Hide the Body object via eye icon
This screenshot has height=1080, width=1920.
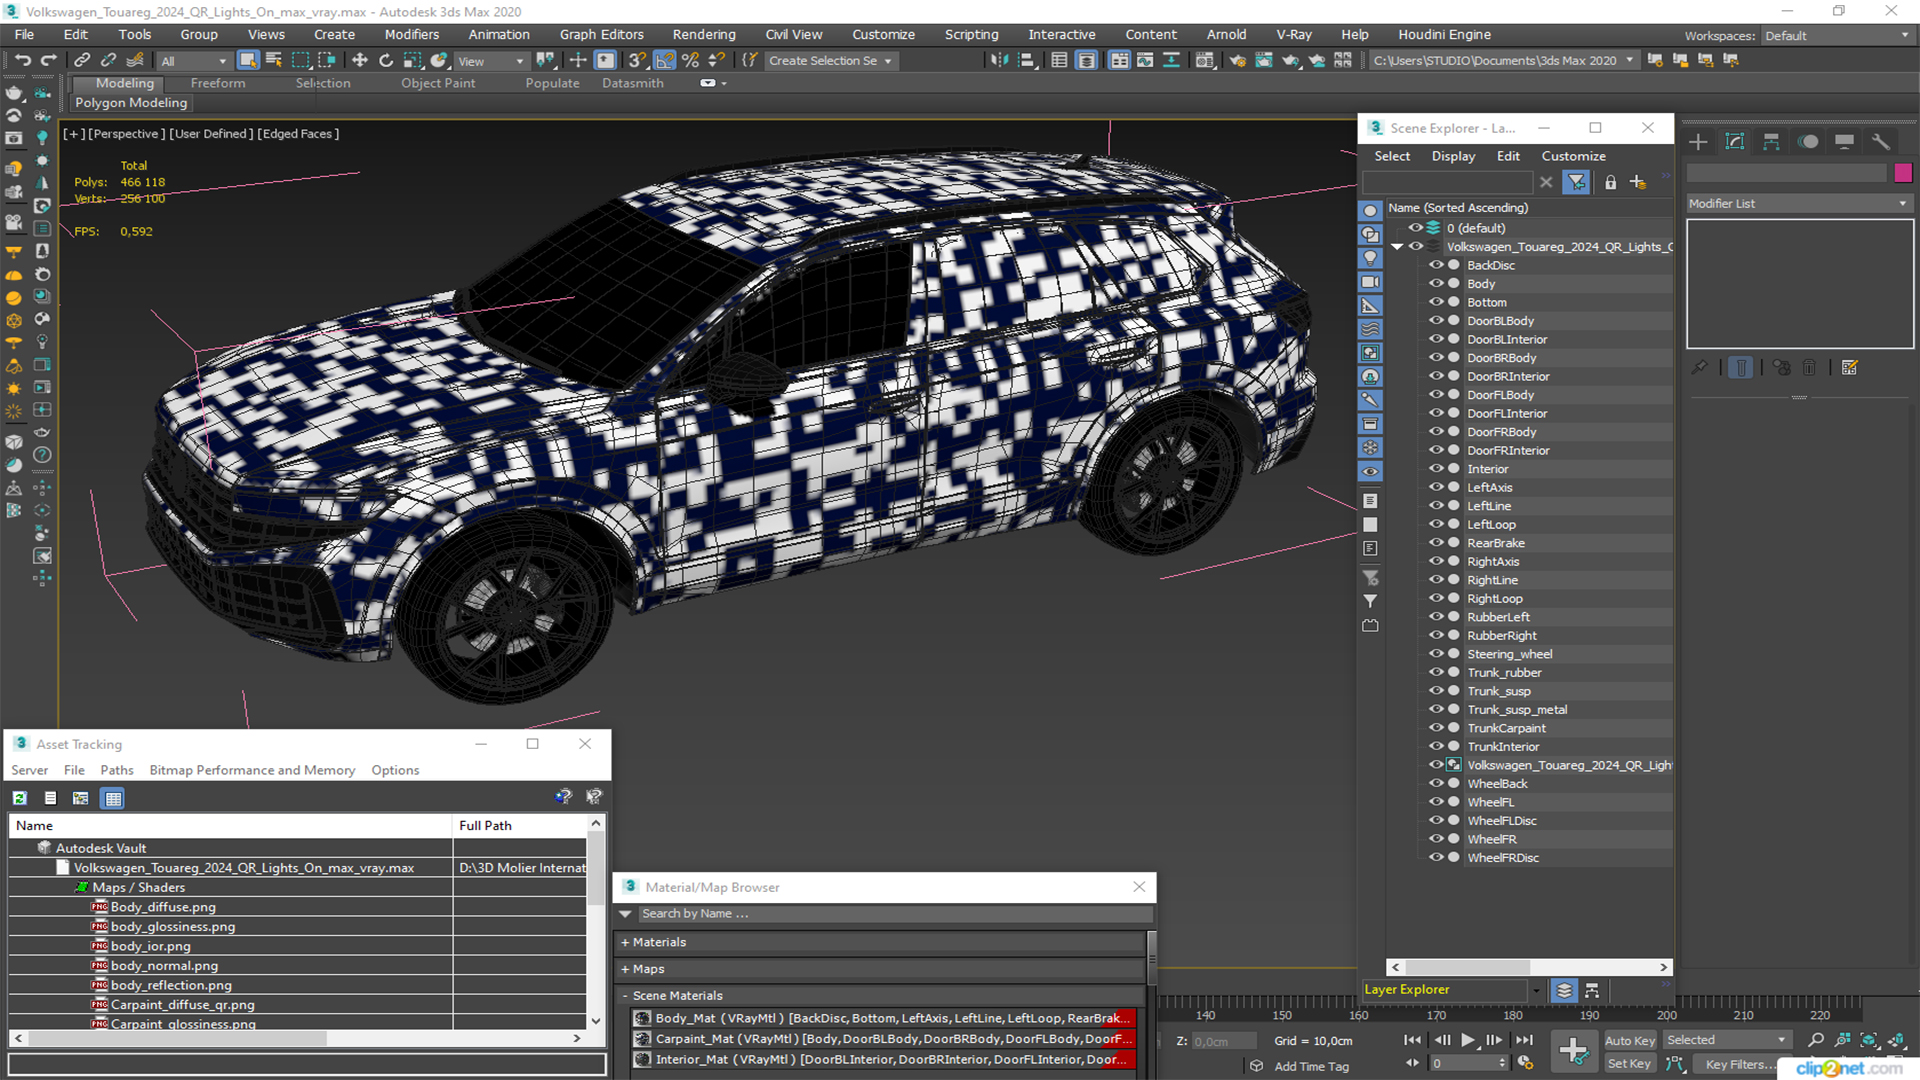(1436, 284)
